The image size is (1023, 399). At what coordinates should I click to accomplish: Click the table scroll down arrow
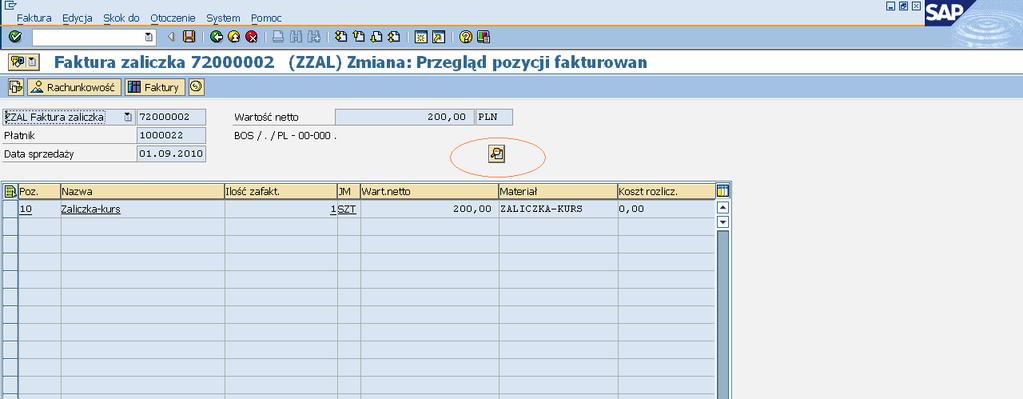pyautogui.click(x=723, y=222)
